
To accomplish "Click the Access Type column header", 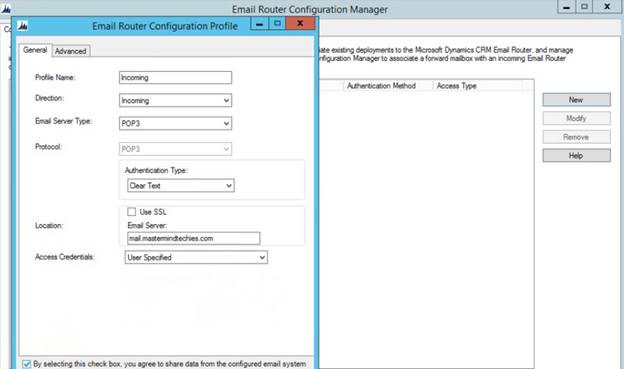I will click(x=478, y=86).
